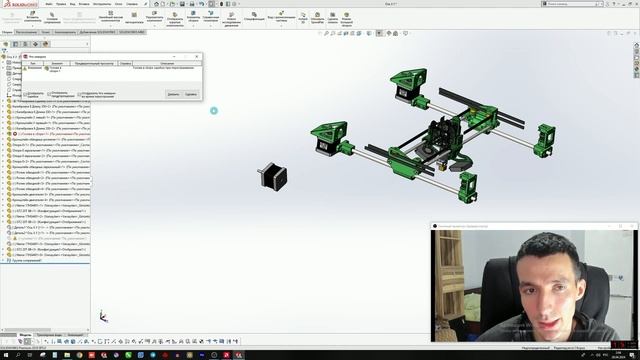Open the ConfigurationManager tab icon

[x=25, y=44]
